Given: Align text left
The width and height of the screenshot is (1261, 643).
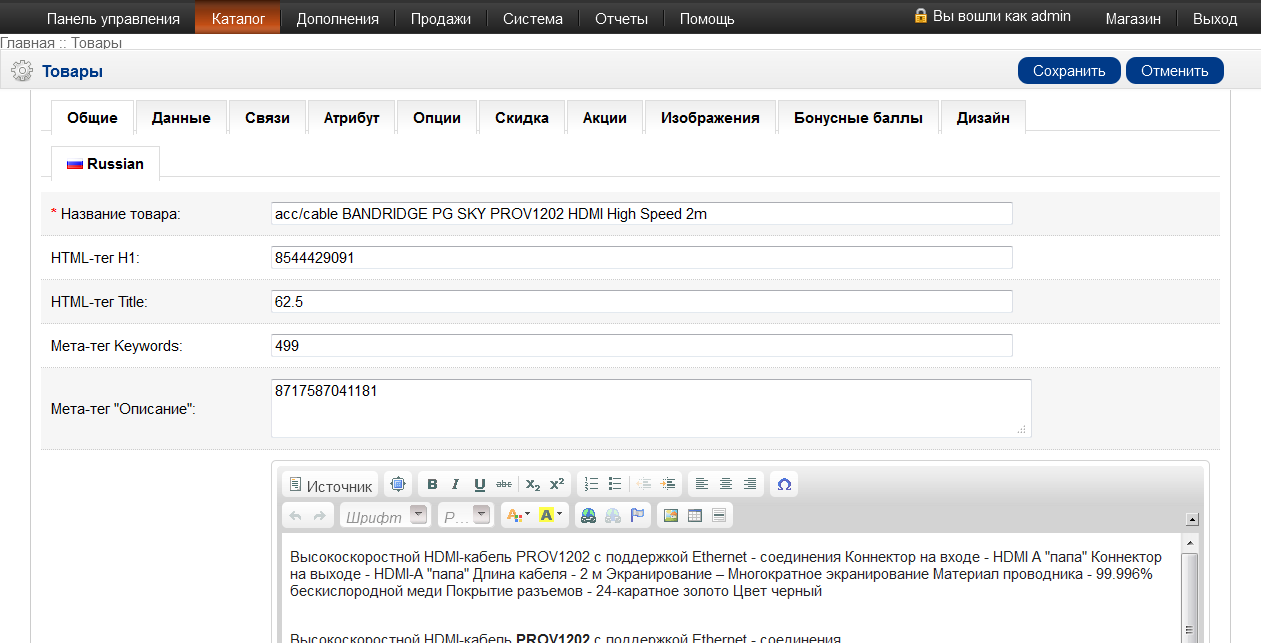Looking at the screenshot, I should 702,484.
